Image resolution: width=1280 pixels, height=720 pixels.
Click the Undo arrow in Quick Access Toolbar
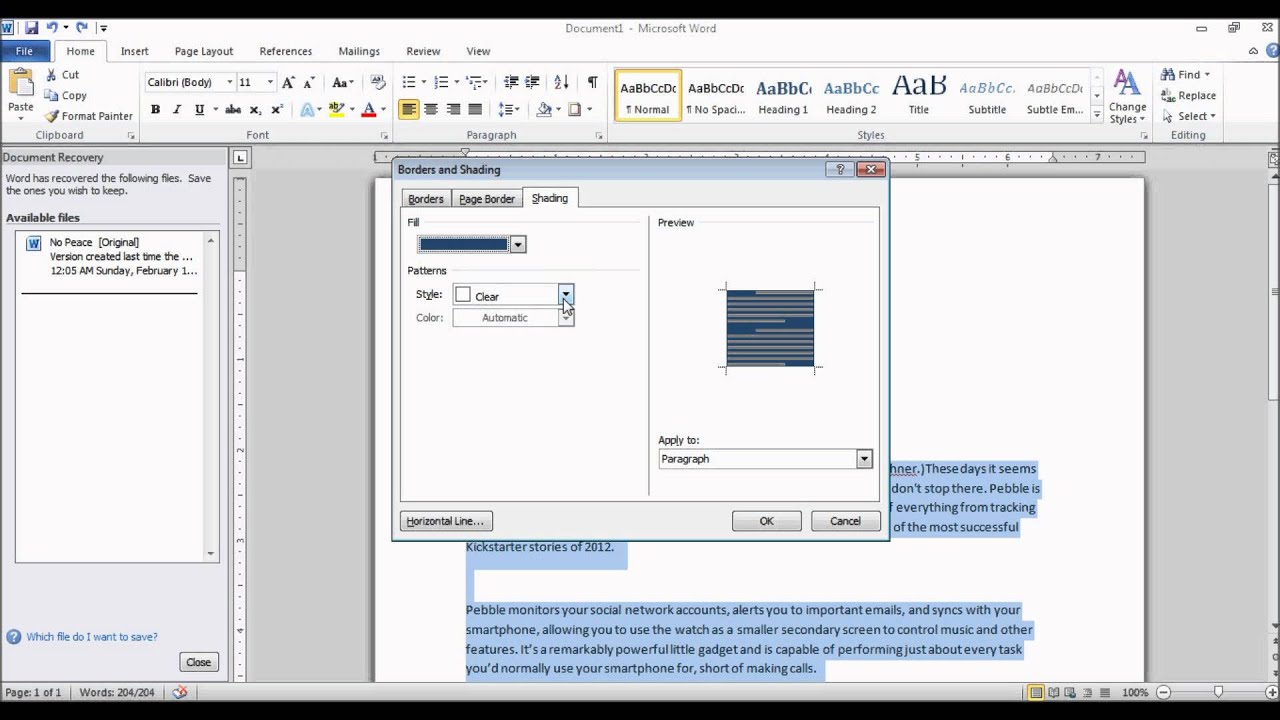[x=52, y=28]
